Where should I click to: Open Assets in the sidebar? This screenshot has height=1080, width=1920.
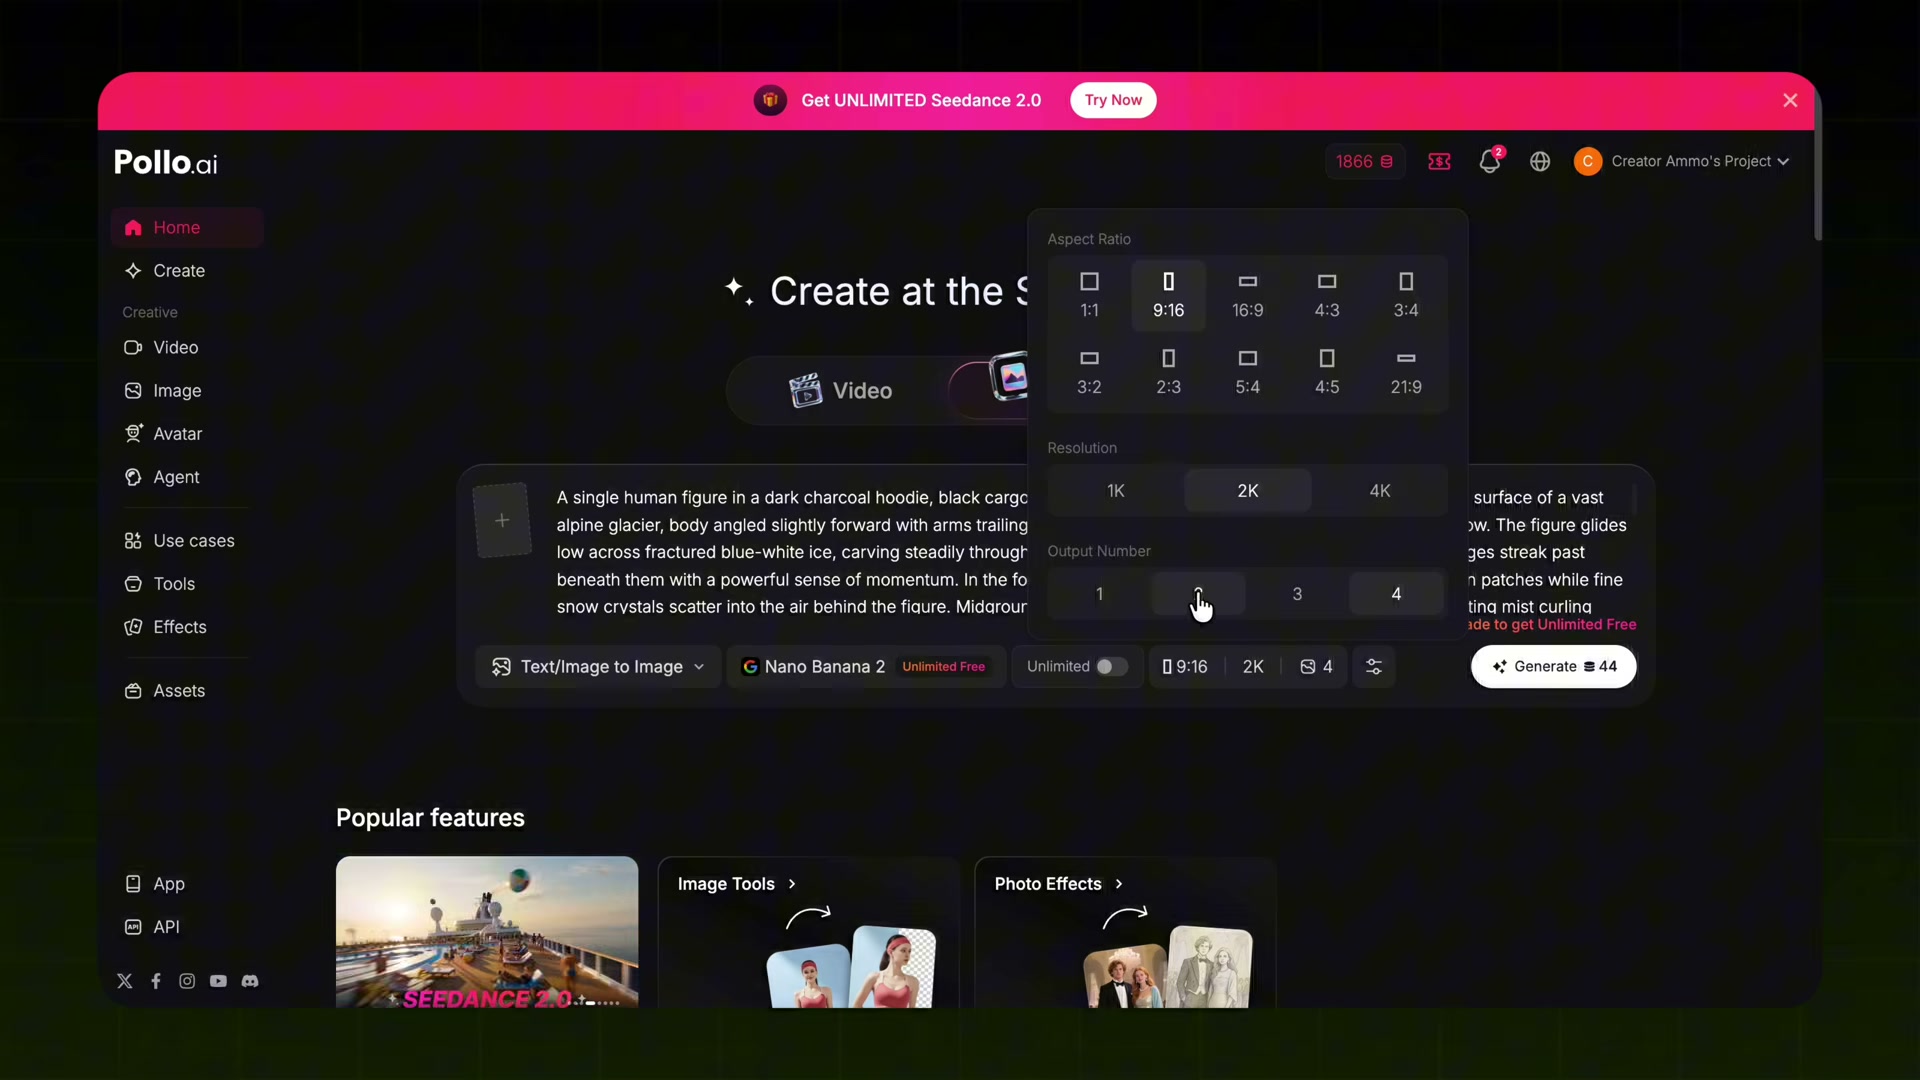coord(187,691)
